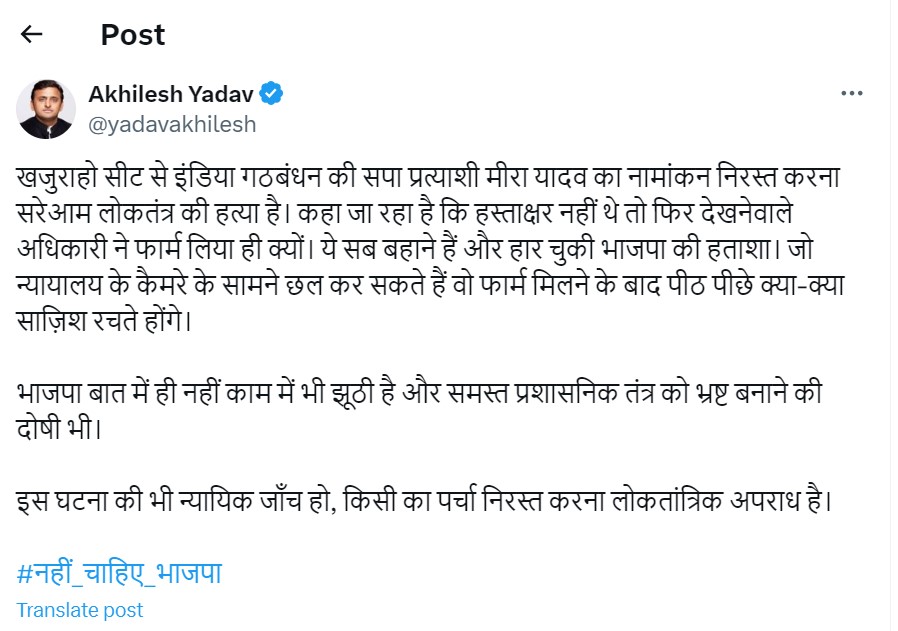
Task: Open the Akhilesh Yadav display name
Action: pyautogui.click(x=171, y=94)
